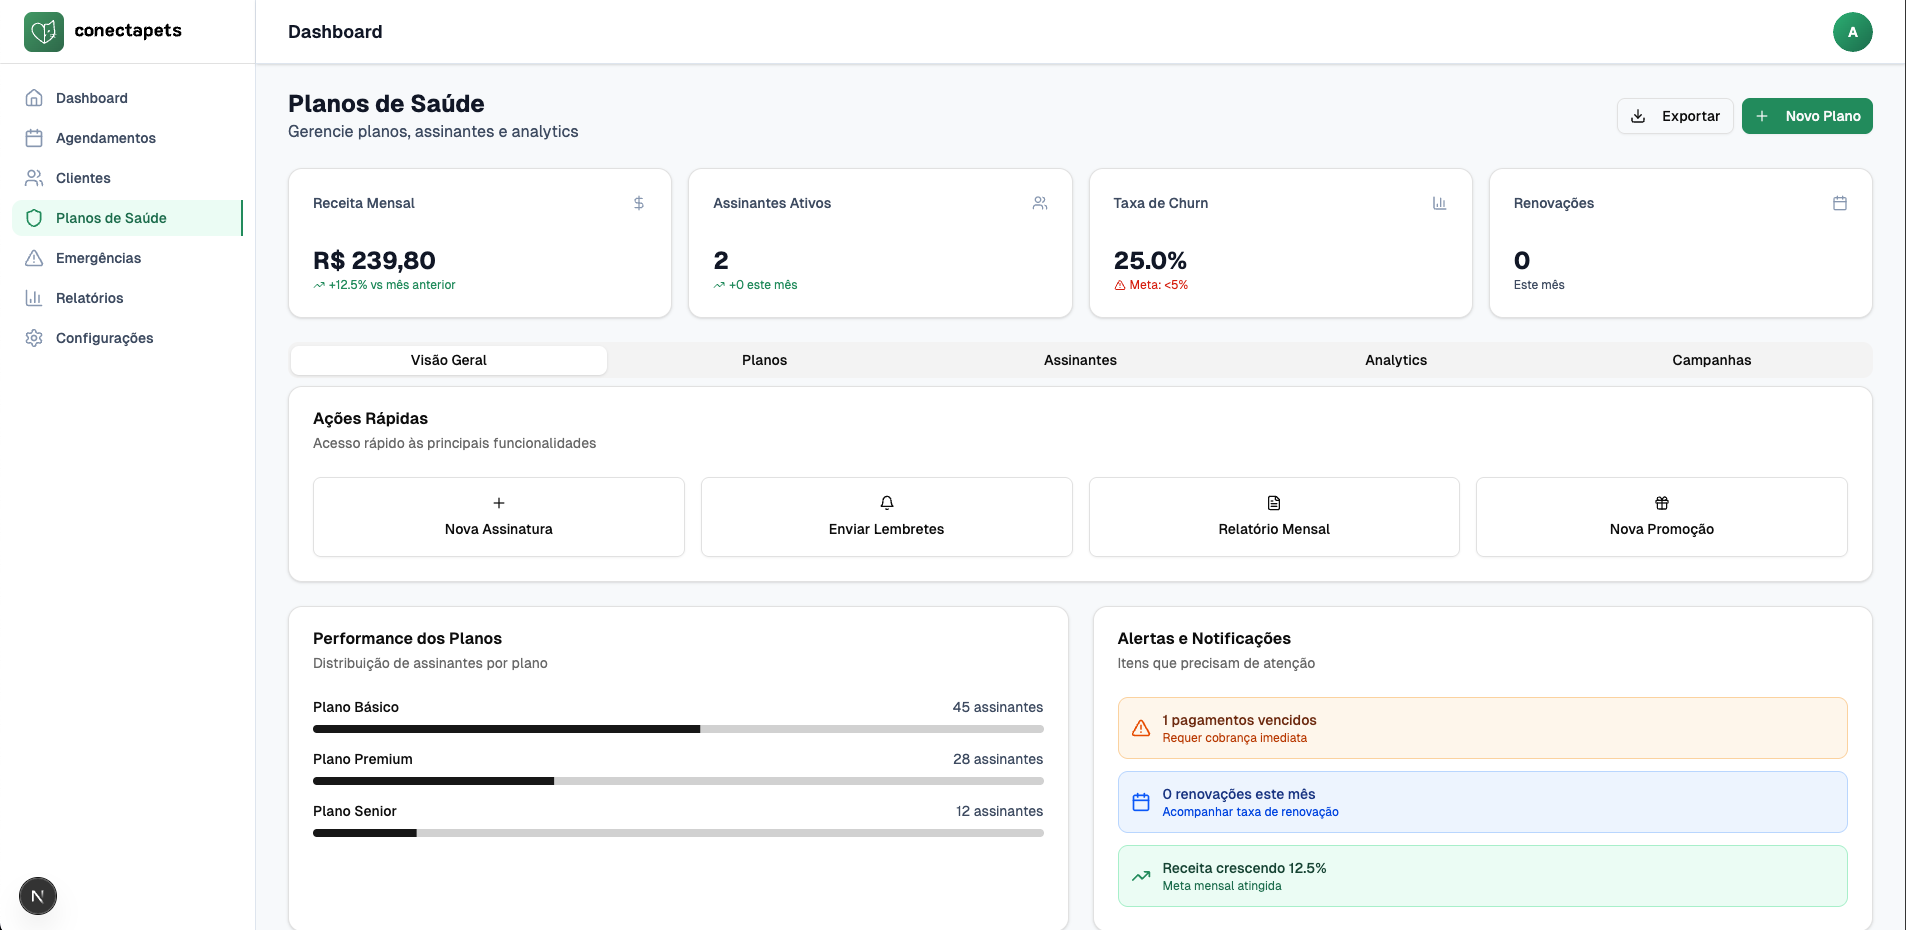Screen dimensions: 1906x930
Task: Open the Analytics tab
Action: point(1395,360)
